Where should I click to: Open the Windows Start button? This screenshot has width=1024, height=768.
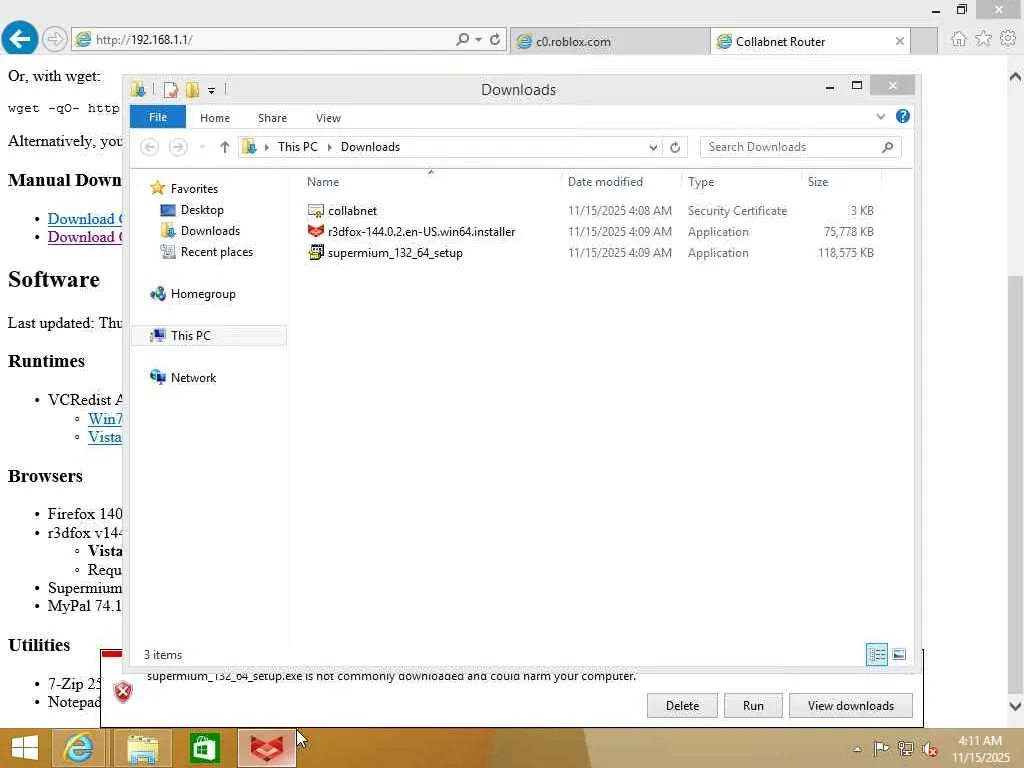pos(24,748)
